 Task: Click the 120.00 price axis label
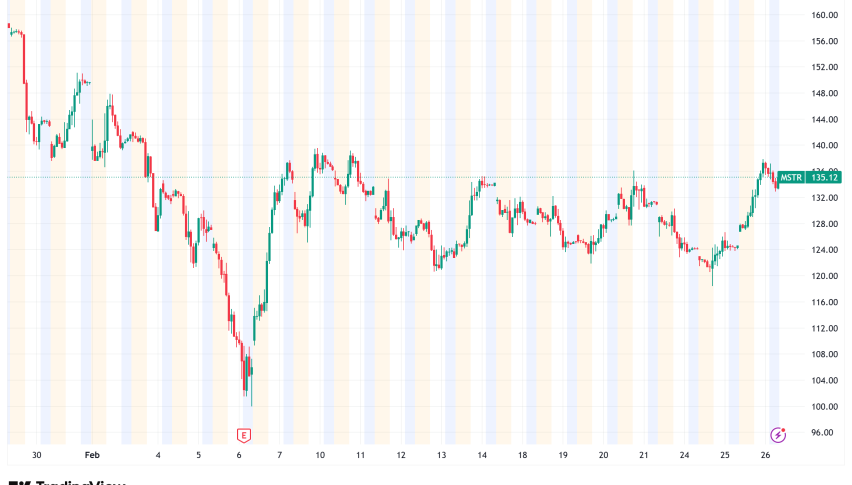tap(824, 276)
